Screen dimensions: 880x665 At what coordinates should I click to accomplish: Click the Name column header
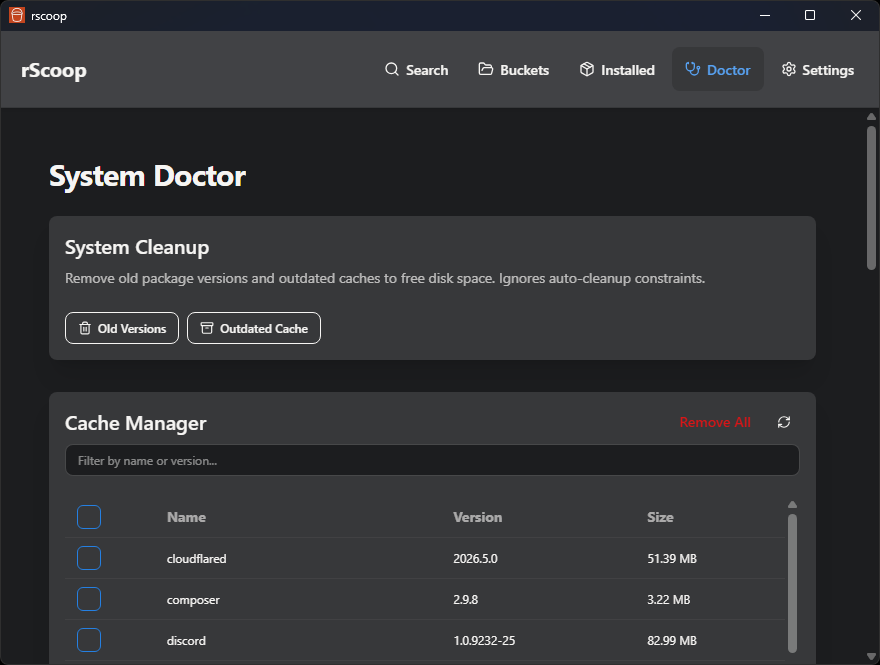tap(186, 517)
